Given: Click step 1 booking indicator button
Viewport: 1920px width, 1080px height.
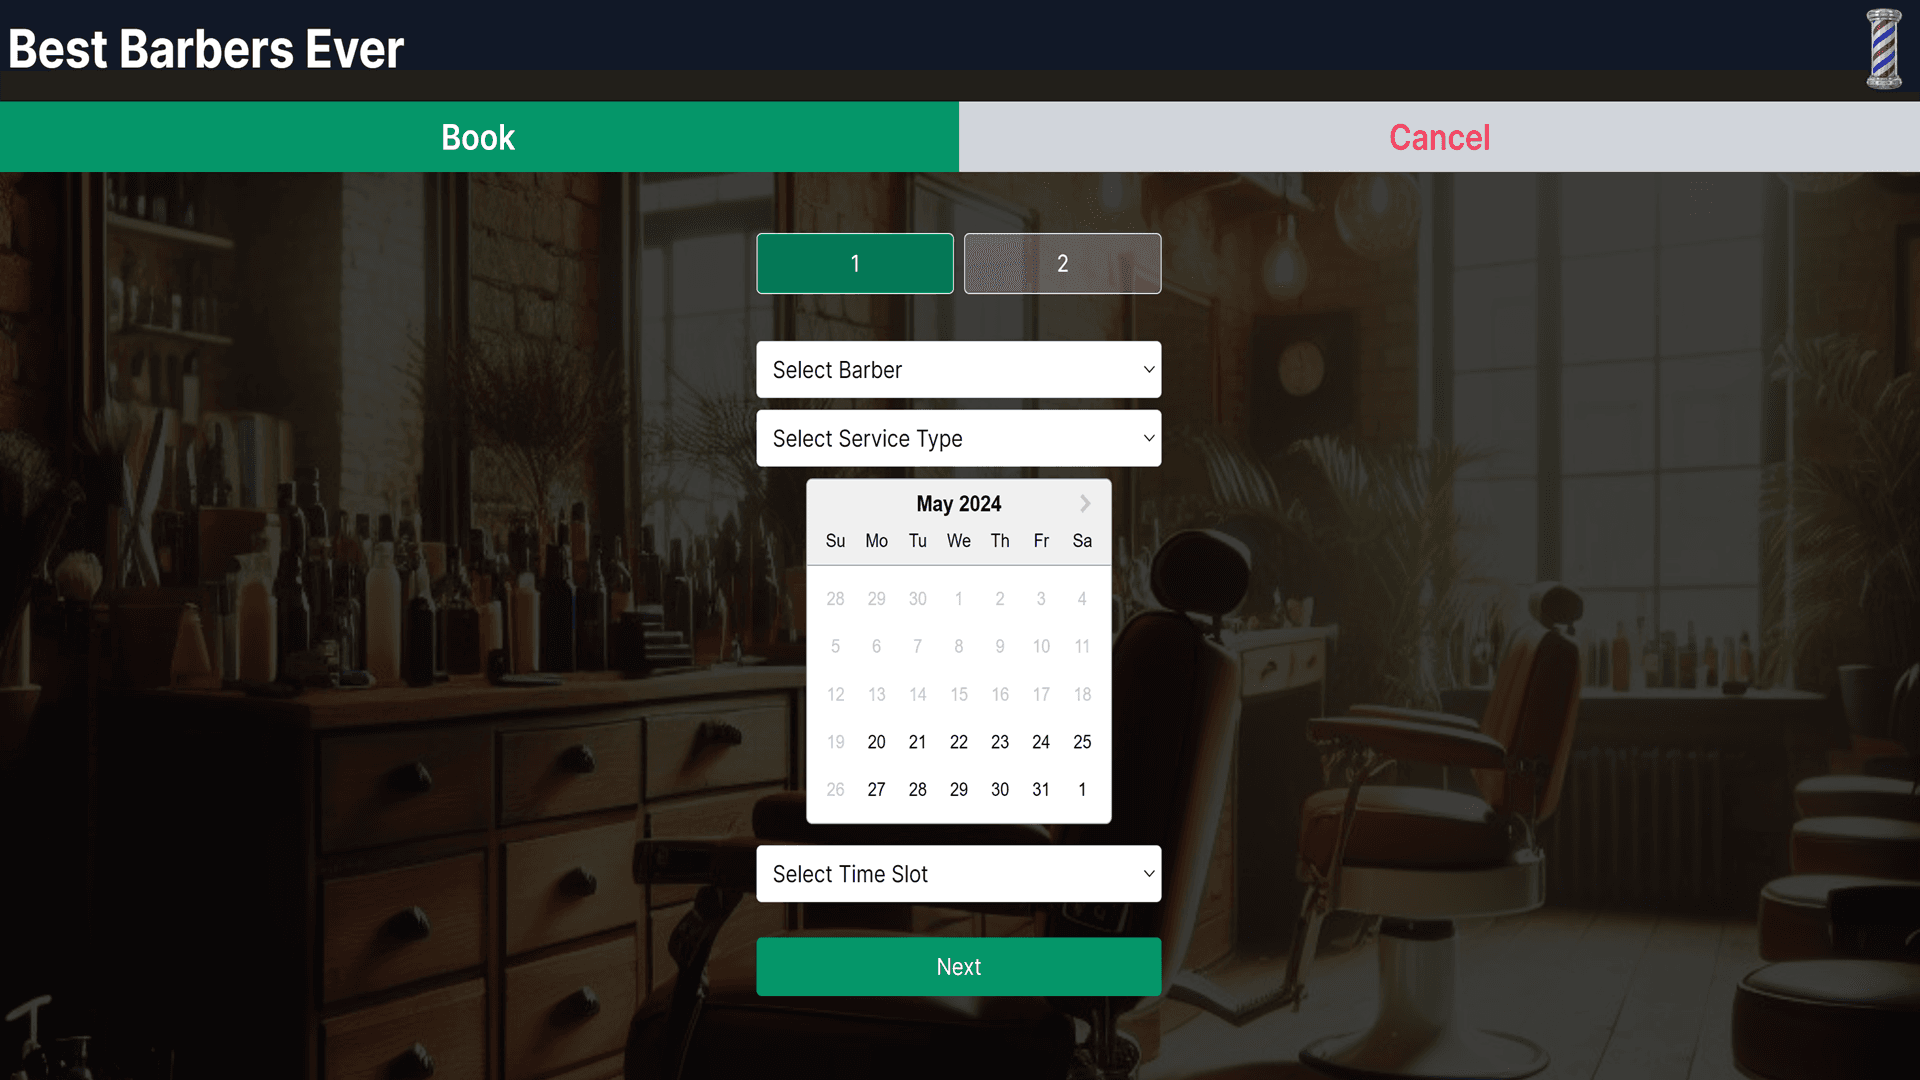Looking at the screenshot, I should 855,264.
